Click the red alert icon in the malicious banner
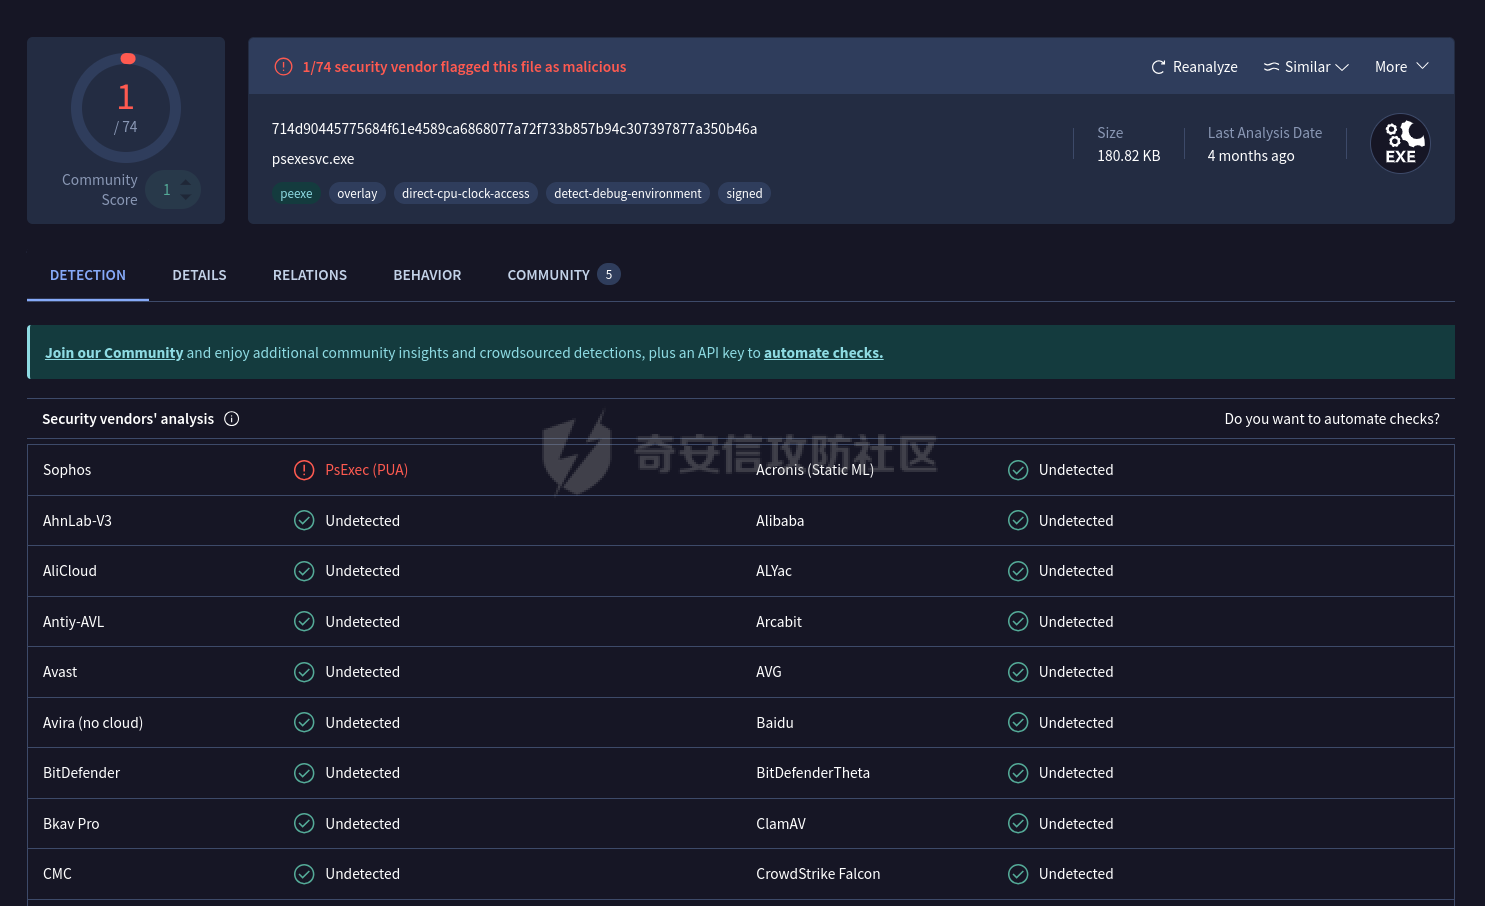This screenshot has width=1485, height=906. tap(284, 67)
